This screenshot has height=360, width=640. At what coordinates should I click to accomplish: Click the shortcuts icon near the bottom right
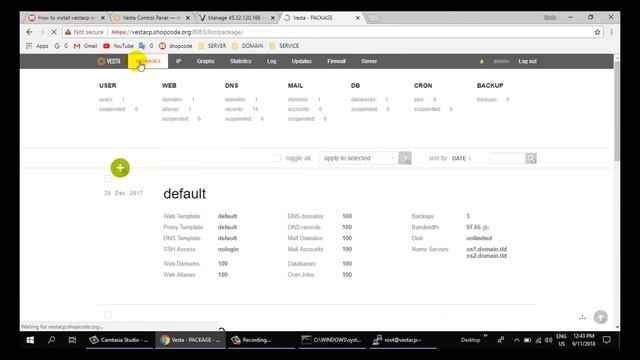coord(582,317)
